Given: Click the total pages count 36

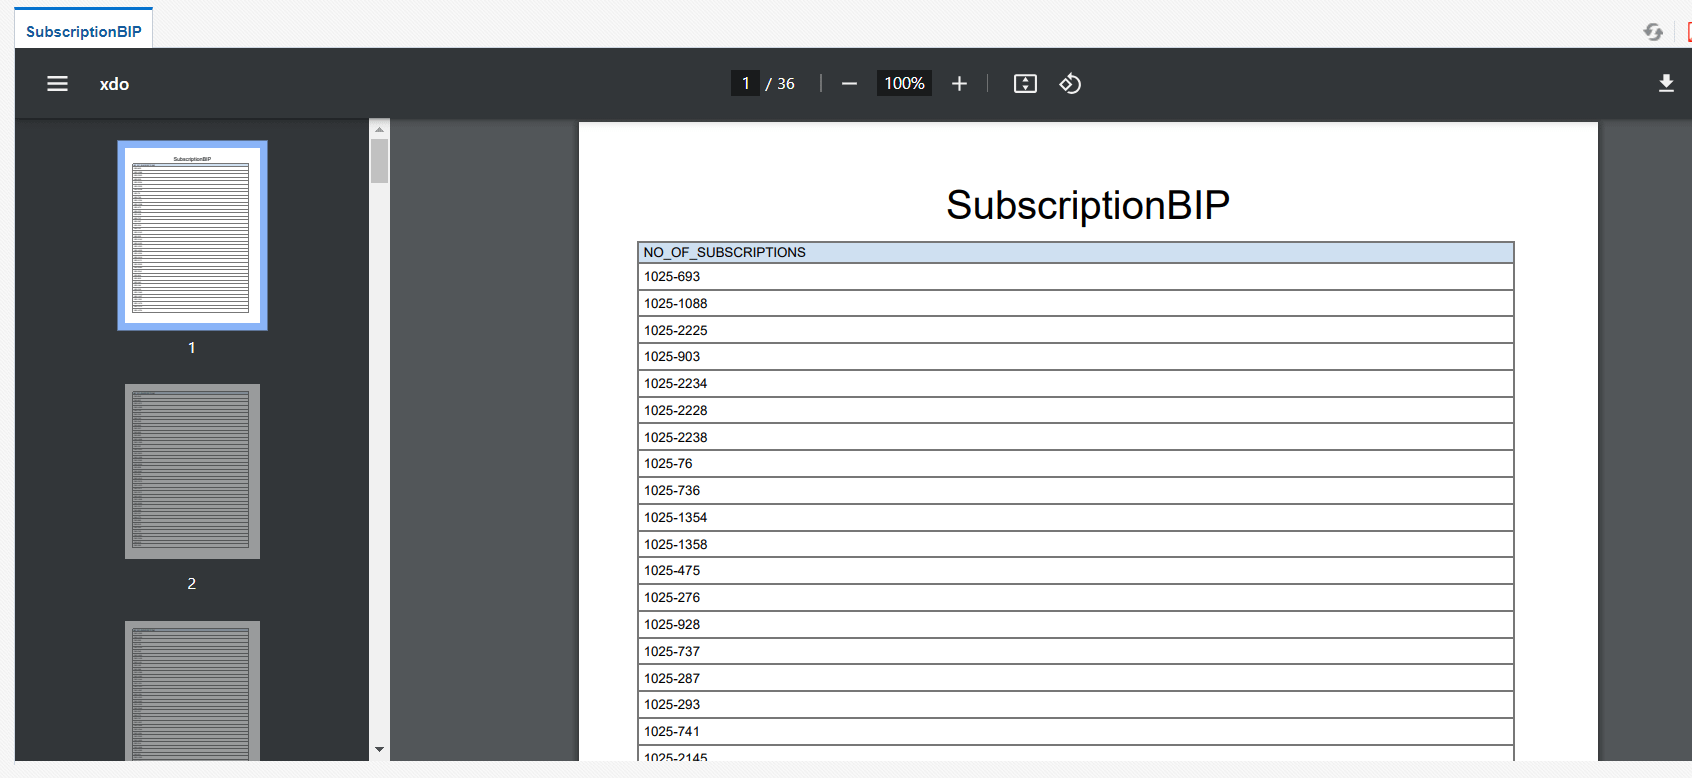Looking at the screenshot, I should (x=786, y=84).
